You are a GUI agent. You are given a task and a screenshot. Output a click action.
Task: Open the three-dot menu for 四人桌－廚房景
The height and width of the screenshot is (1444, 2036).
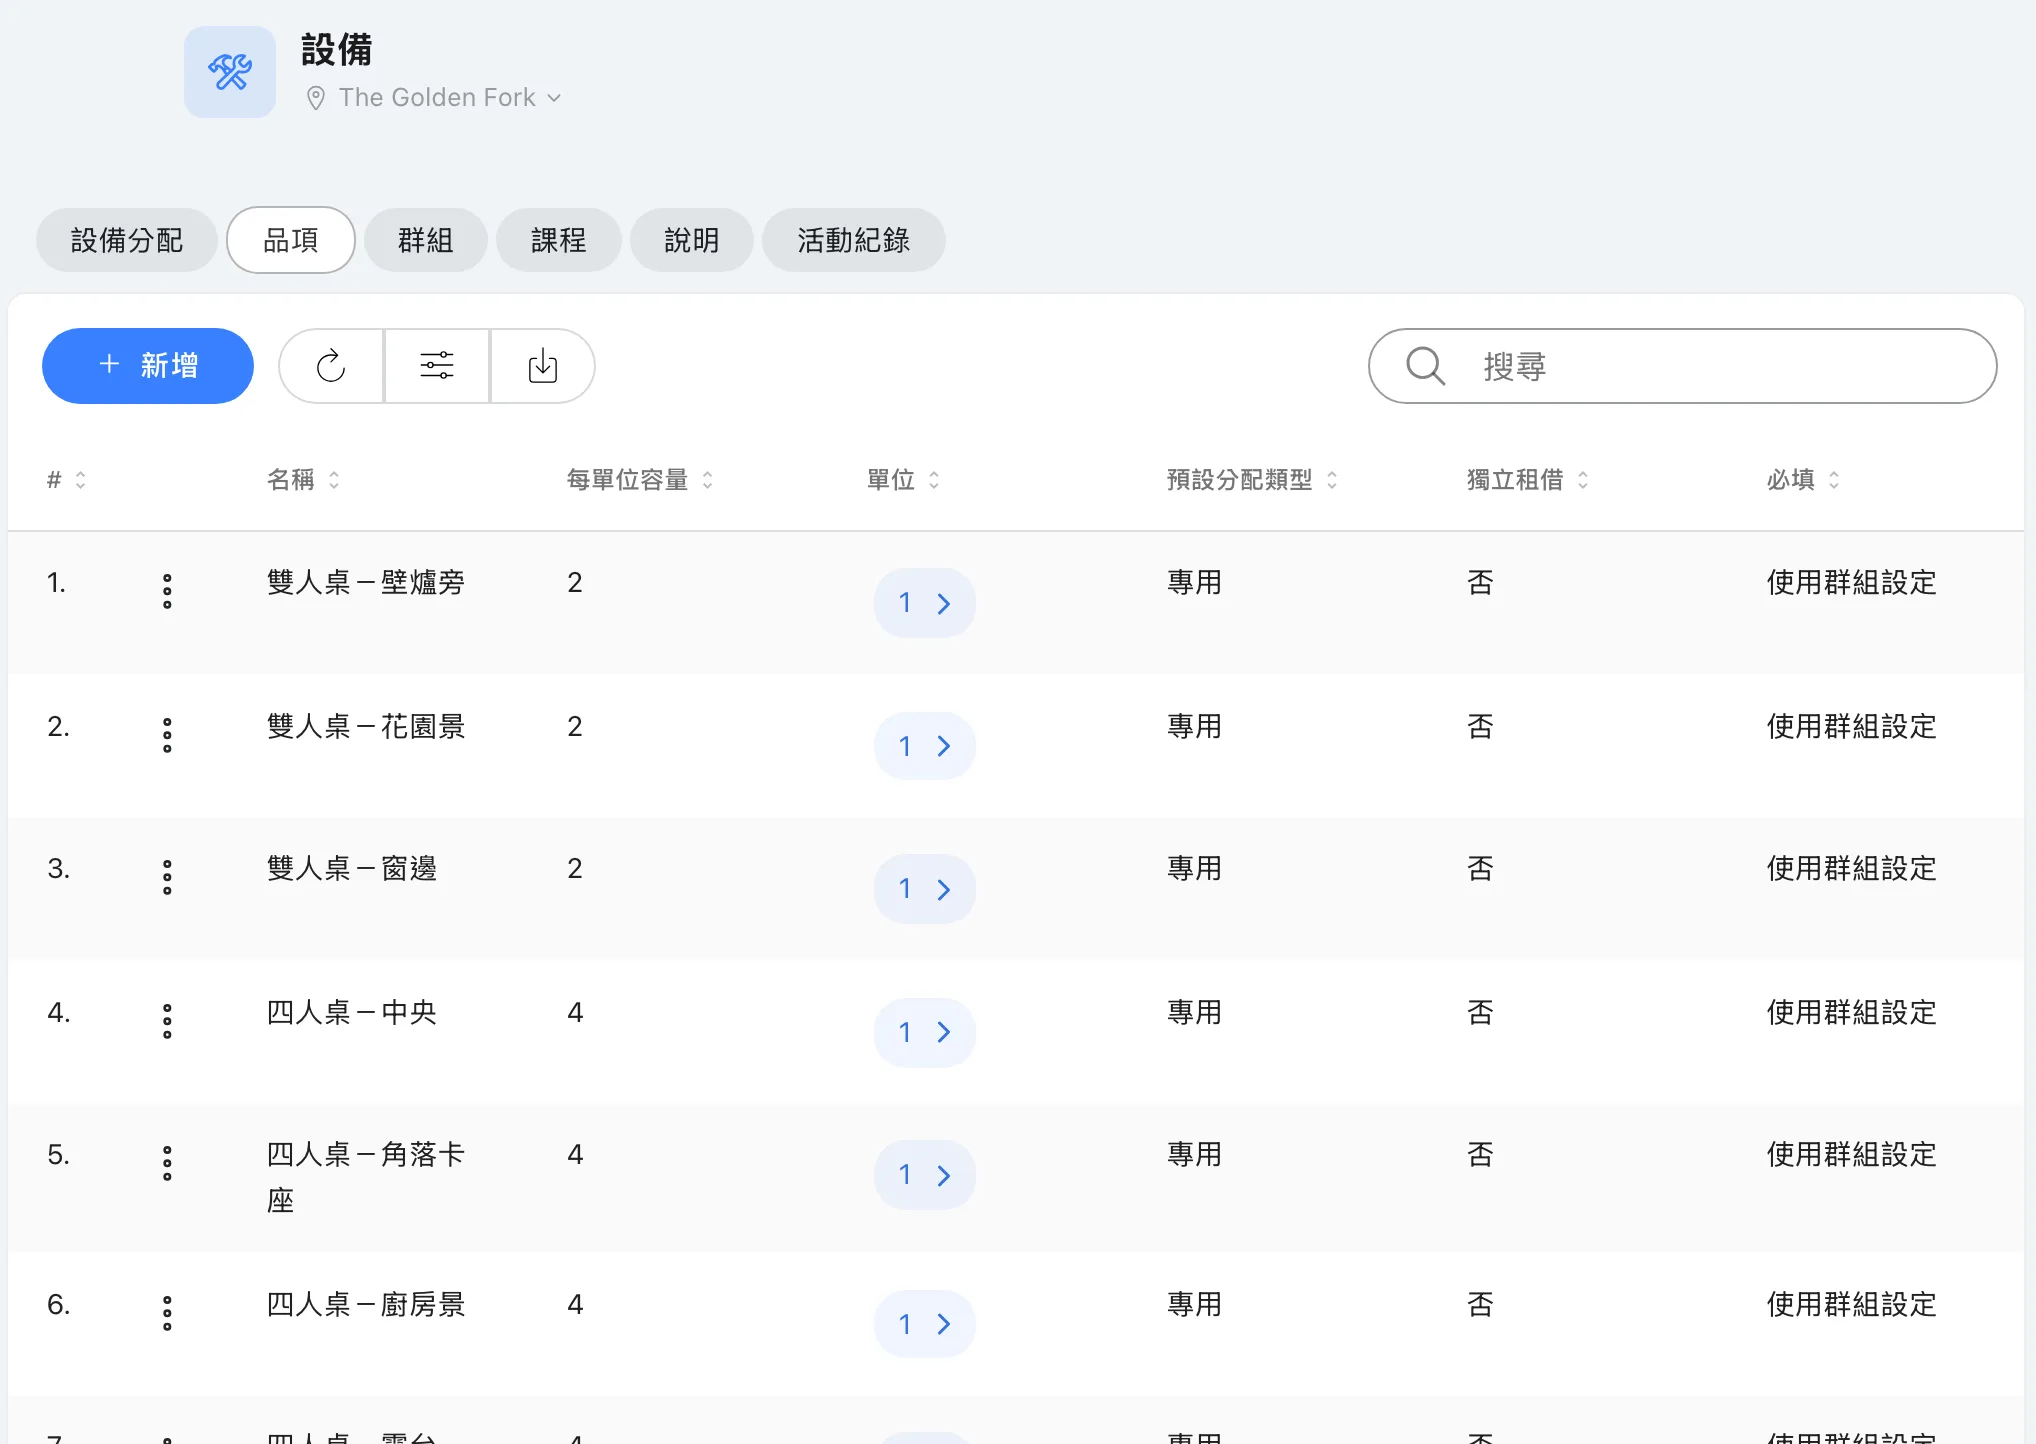(x=167, y=1313)
